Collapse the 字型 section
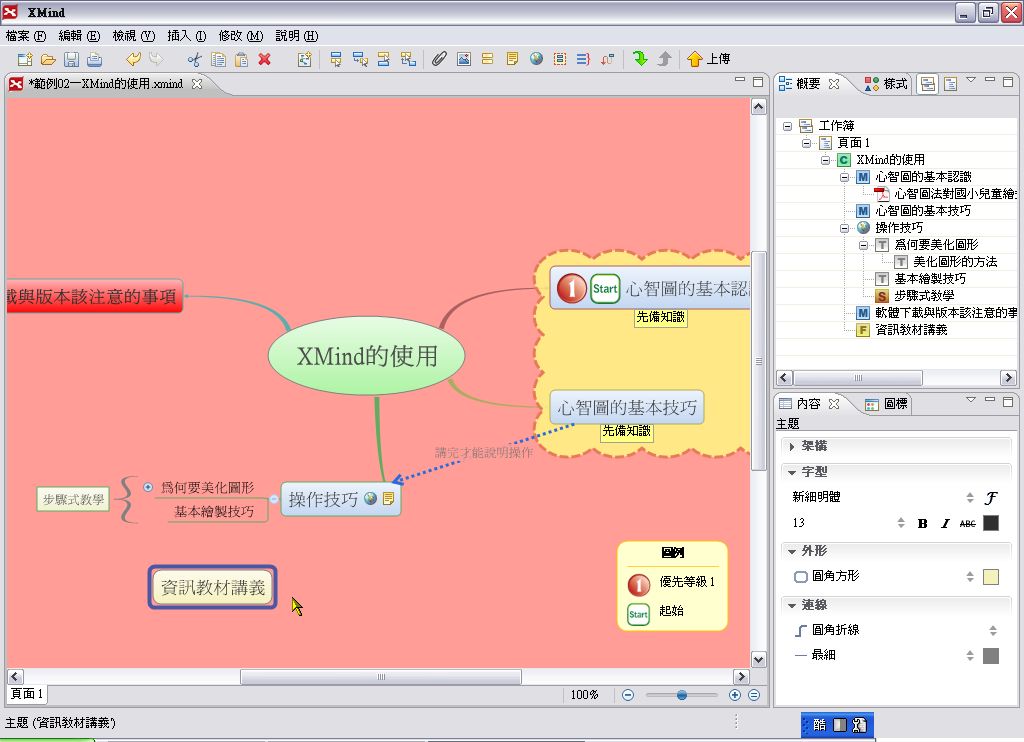The image size is (1024, 742). click(792, 472)
